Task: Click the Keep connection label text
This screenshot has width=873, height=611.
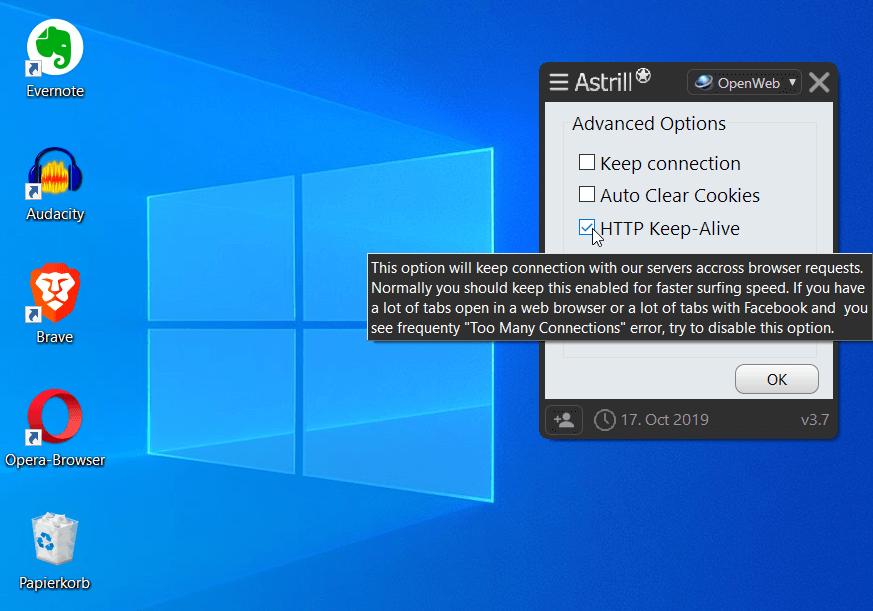Action: 670,163
